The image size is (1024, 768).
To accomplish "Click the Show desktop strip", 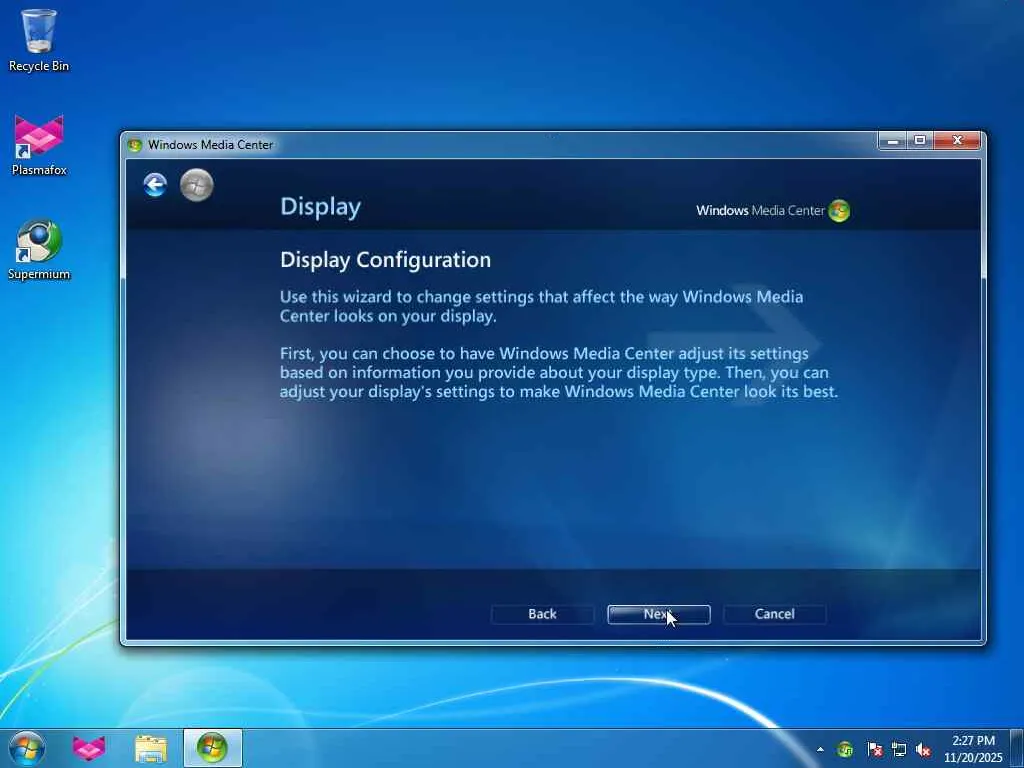I will (1017, 749).
